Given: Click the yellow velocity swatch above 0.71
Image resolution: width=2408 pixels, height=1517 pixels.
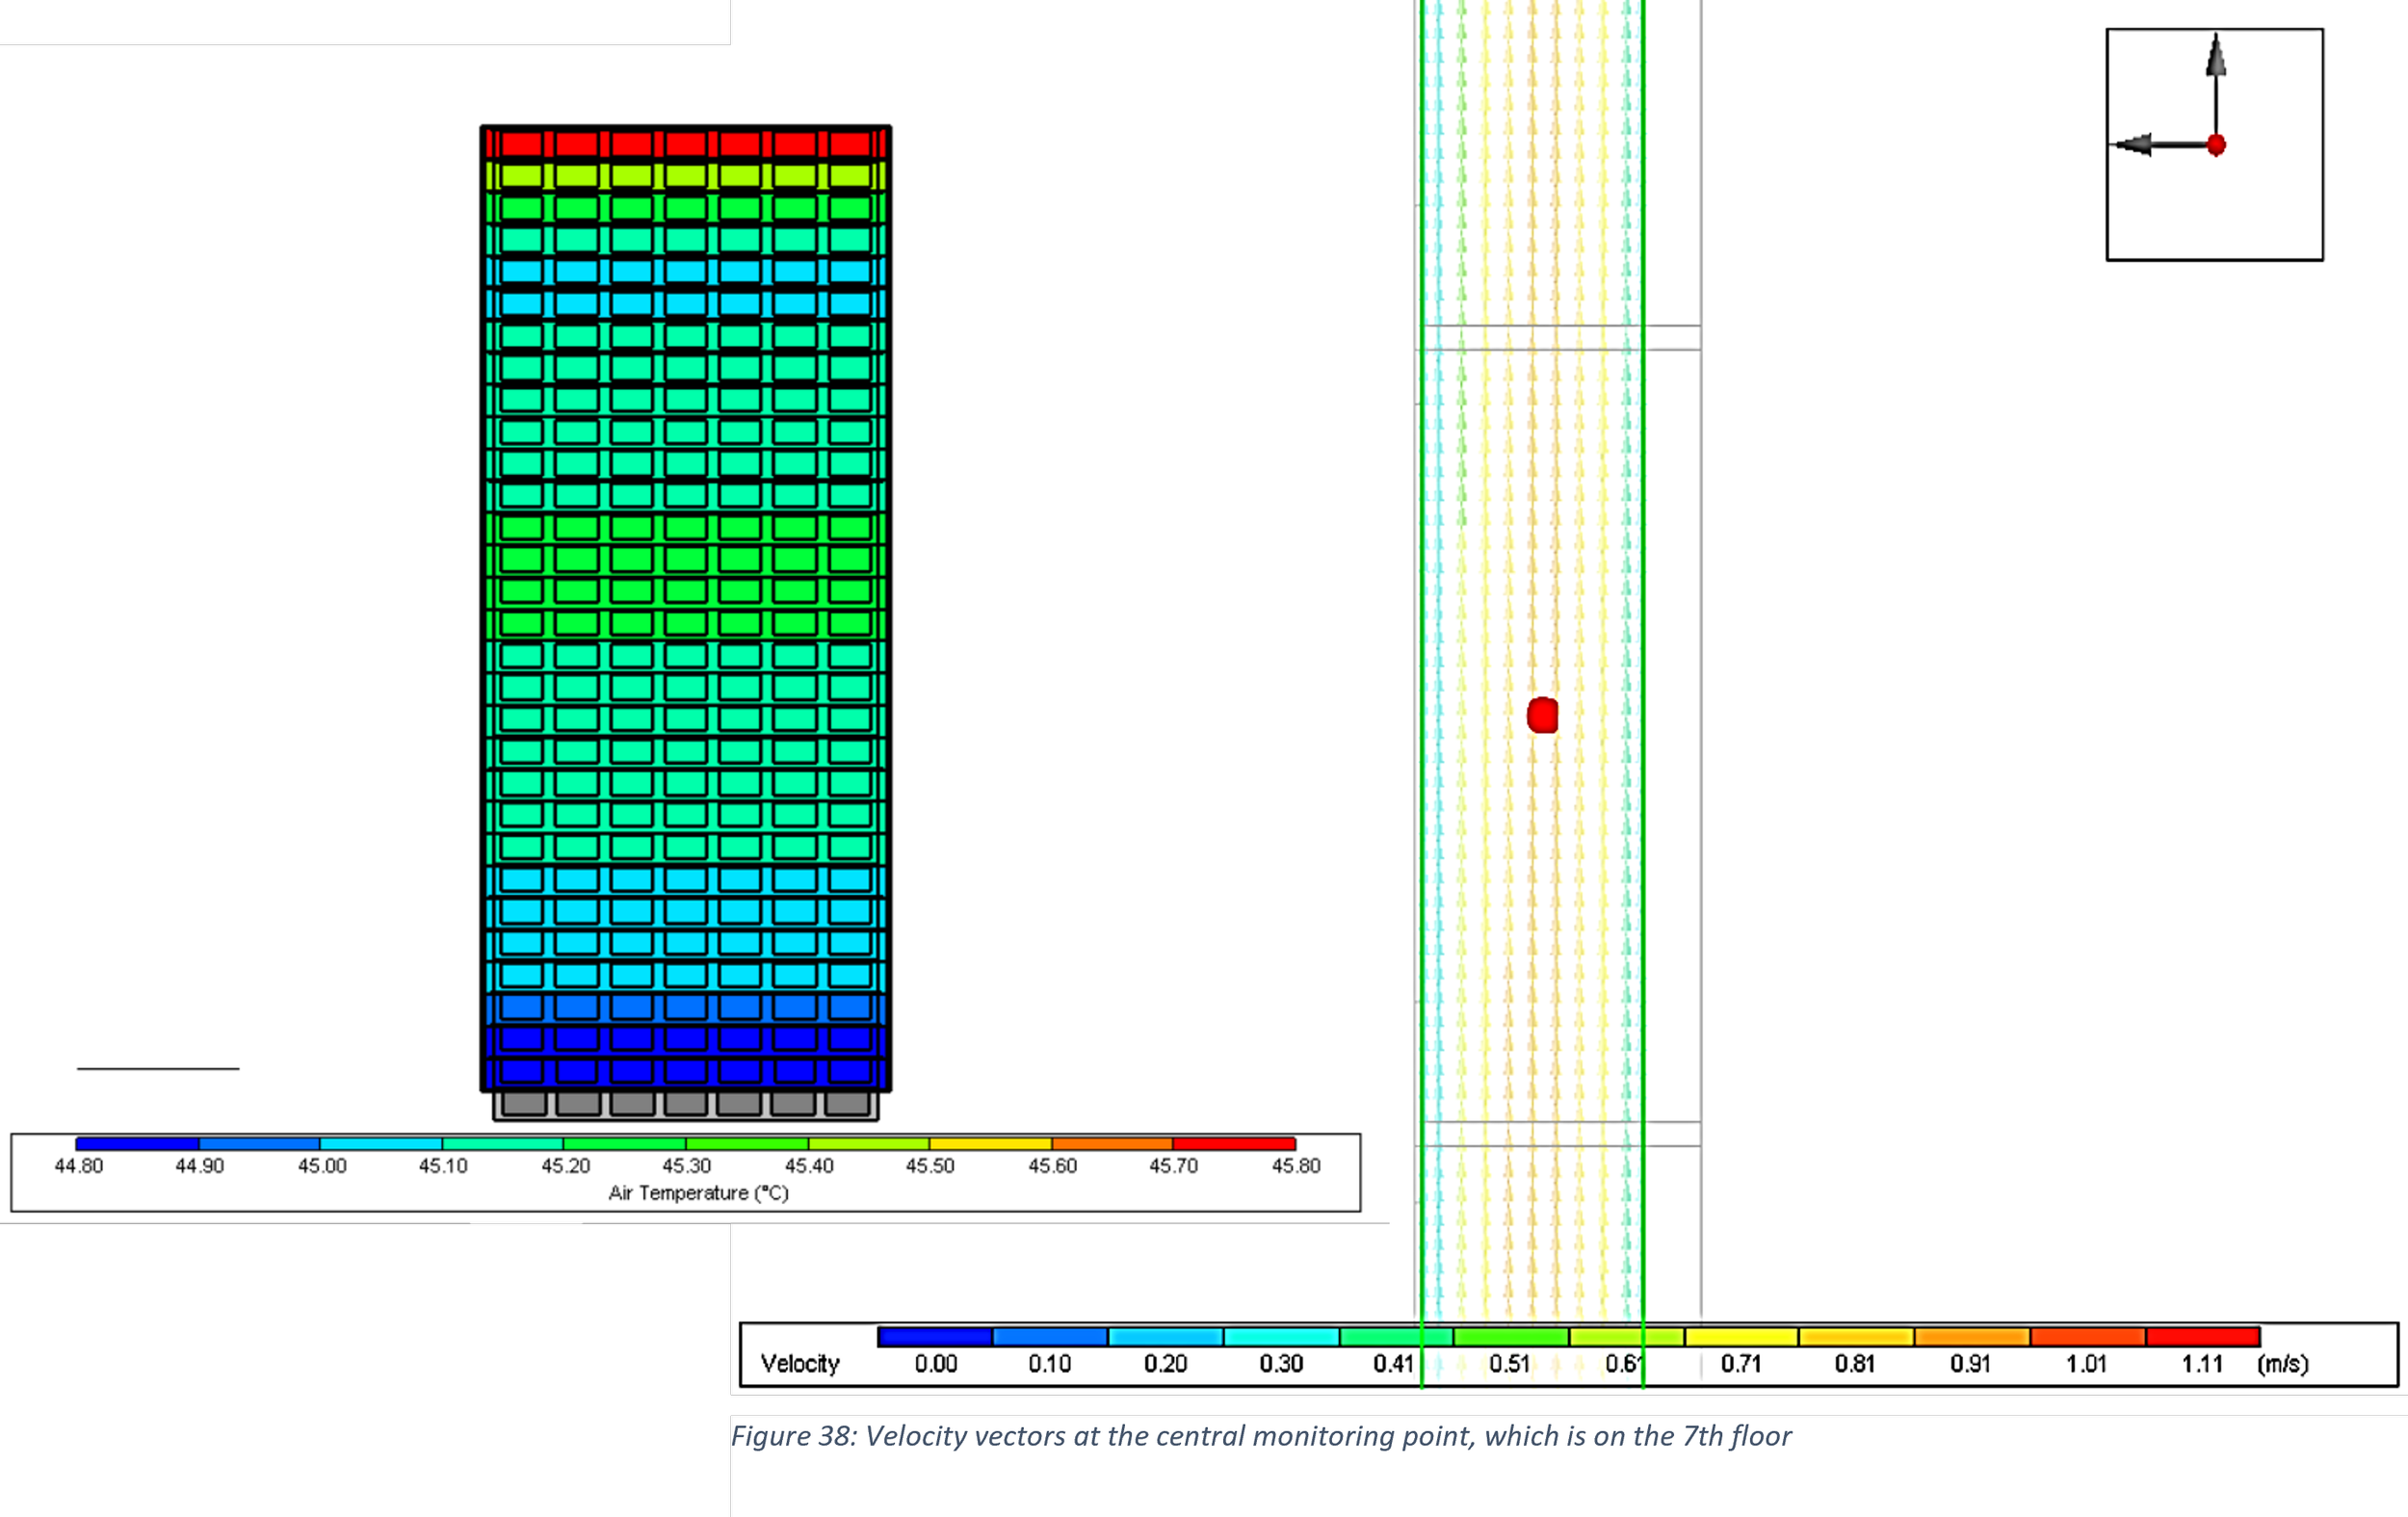Looking at the screenshot, I should point(1741,1337).
